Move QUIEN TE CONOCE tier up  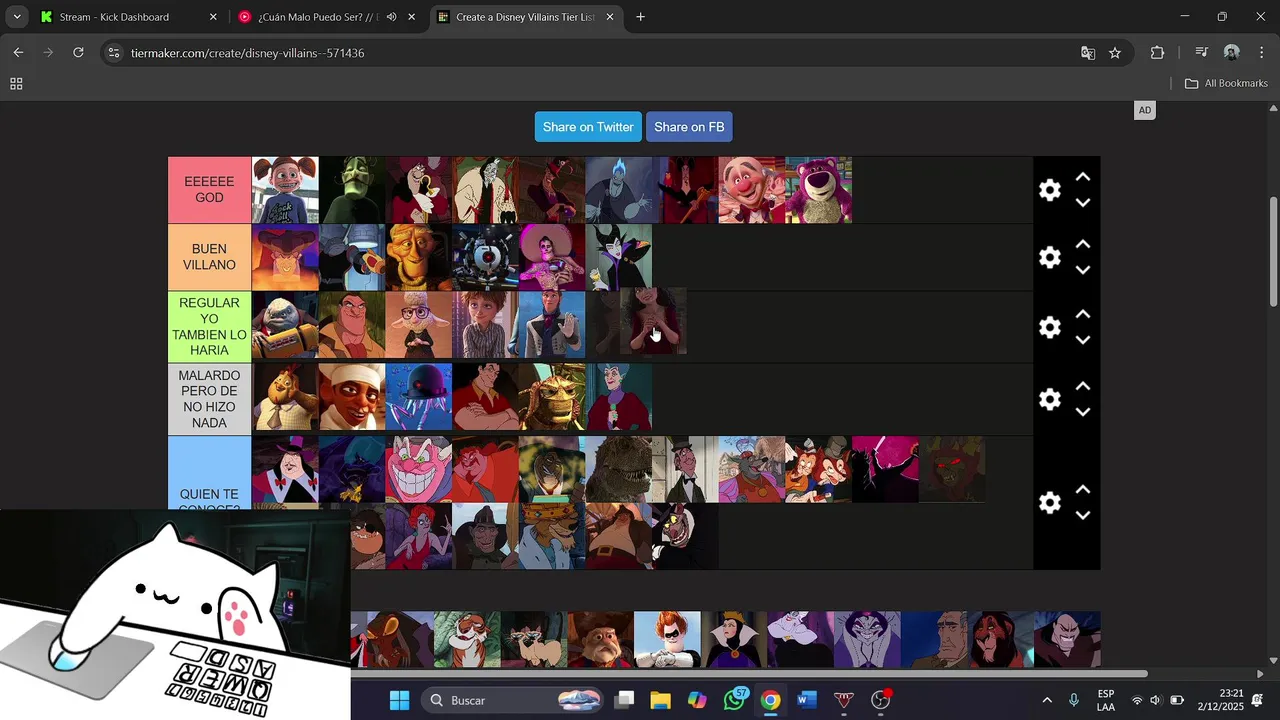1082,489
